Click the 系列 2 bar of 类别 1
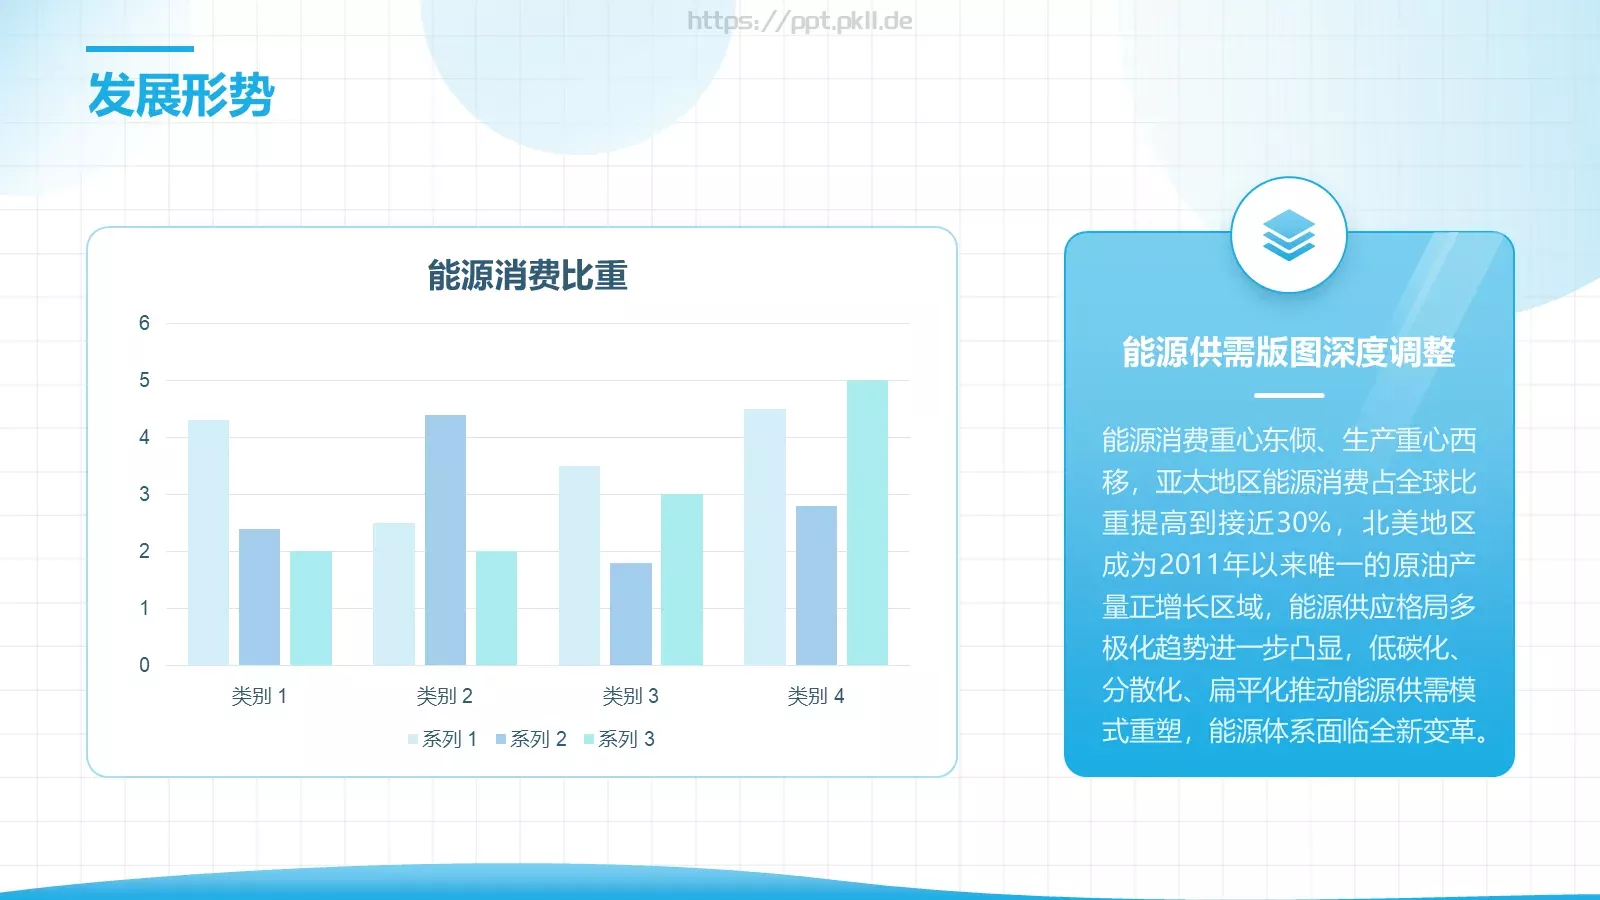The width and height of the screenshot is (1600, 900). [x=259, y=597]
